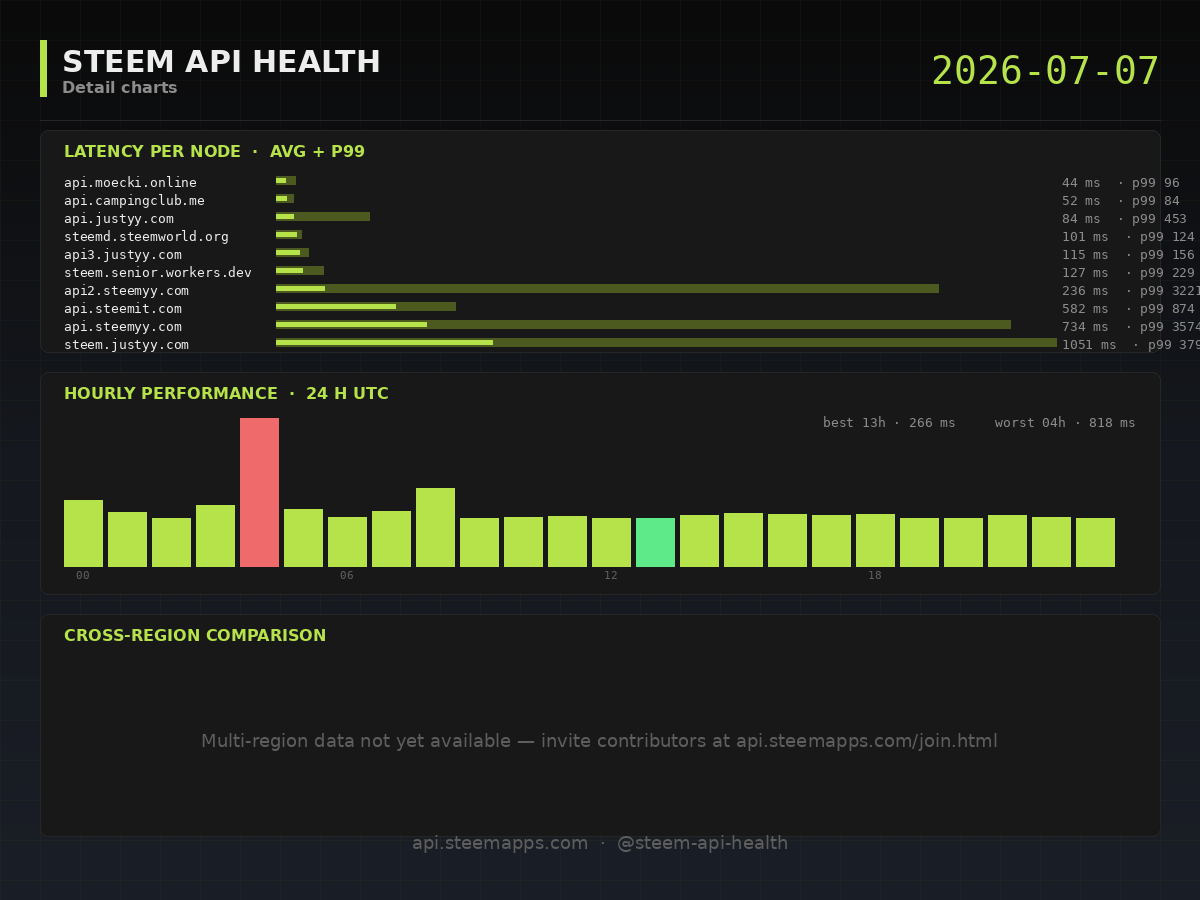This screenshot has width=1200, height=900.
Task: Click the api.moecki.online latency bar
Action: [286, 181]
